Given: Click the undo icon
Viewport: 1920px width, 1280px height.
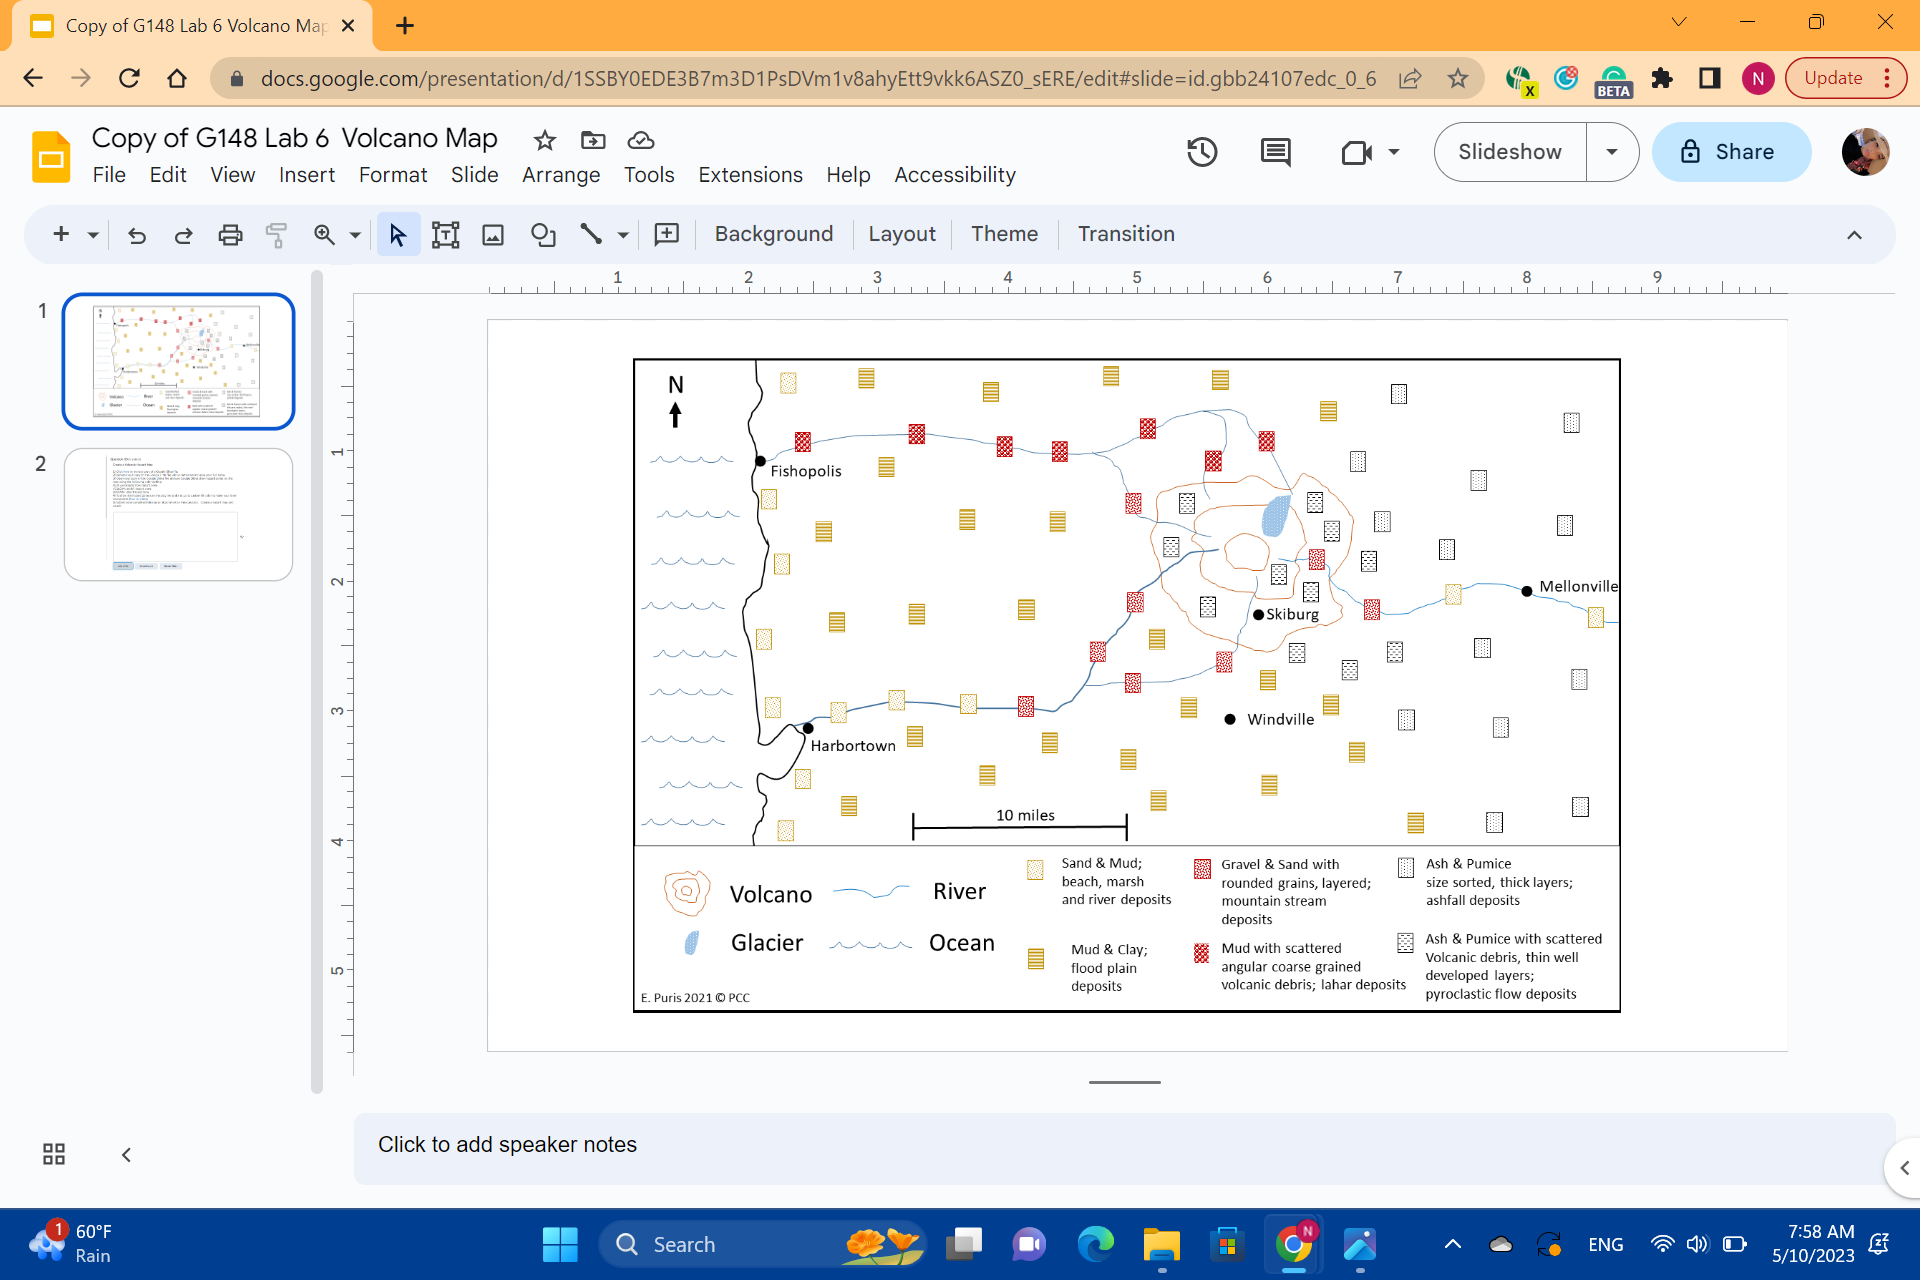Looking at the screenshot, I should click(137, 235).
